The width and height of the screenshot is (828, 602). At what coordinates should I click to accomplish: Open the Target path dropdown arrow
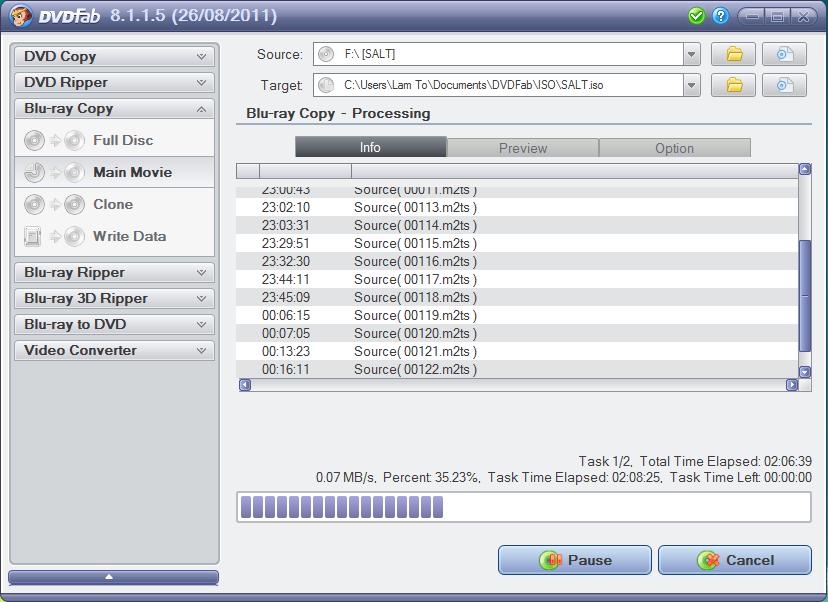(x=691, y=85)
